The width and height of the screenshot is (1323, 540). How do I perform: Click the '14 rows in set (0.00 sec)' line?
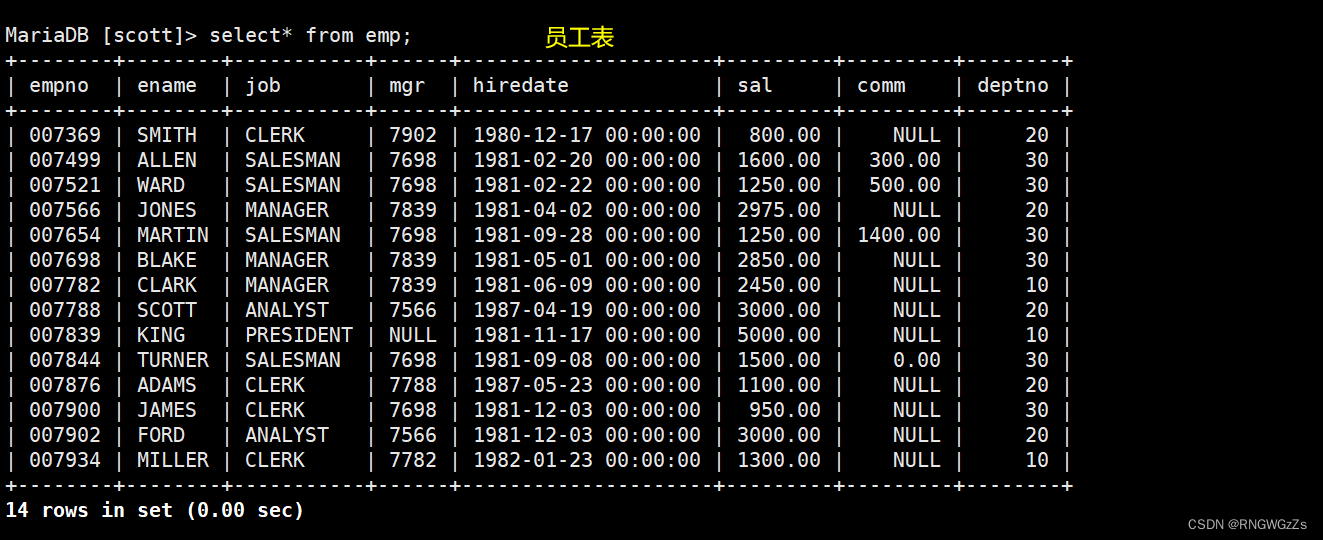click(155, 510)
